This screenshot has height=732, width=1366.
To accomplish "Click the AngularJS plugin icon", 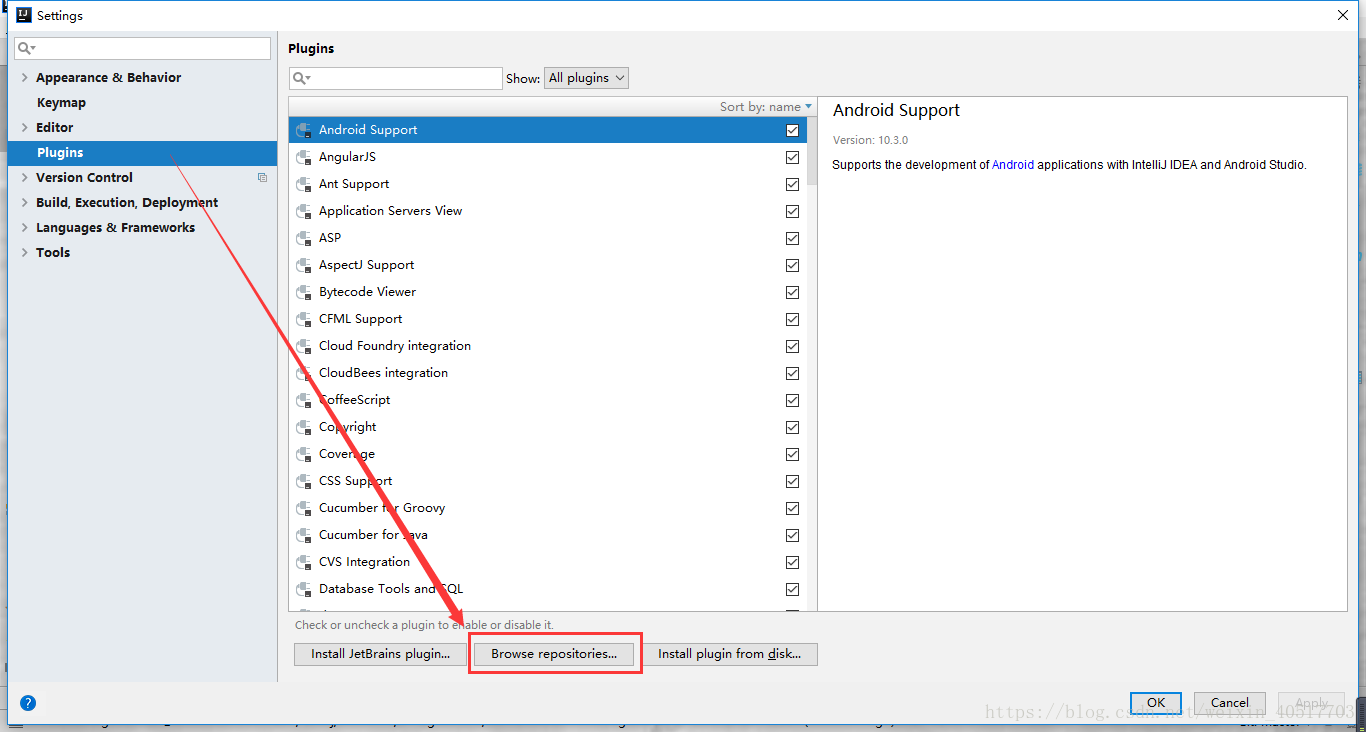I will click(x=304, y=157).
